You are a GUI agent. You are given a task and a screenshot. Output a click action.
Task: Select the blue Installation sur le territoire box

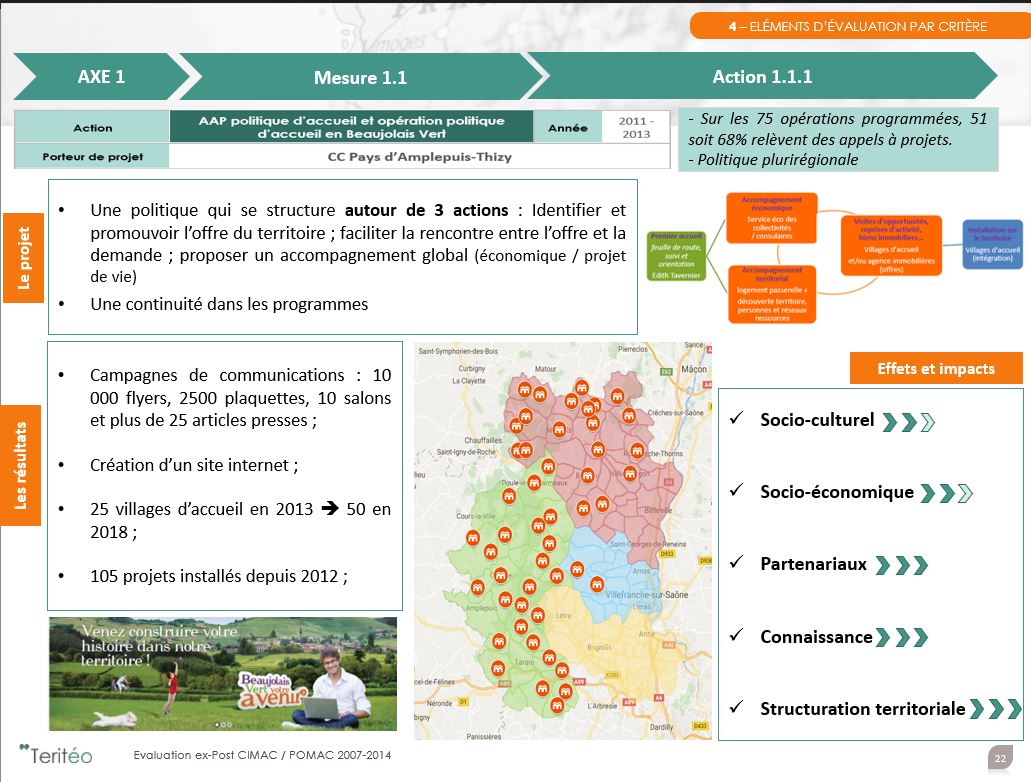pos(993,244)
